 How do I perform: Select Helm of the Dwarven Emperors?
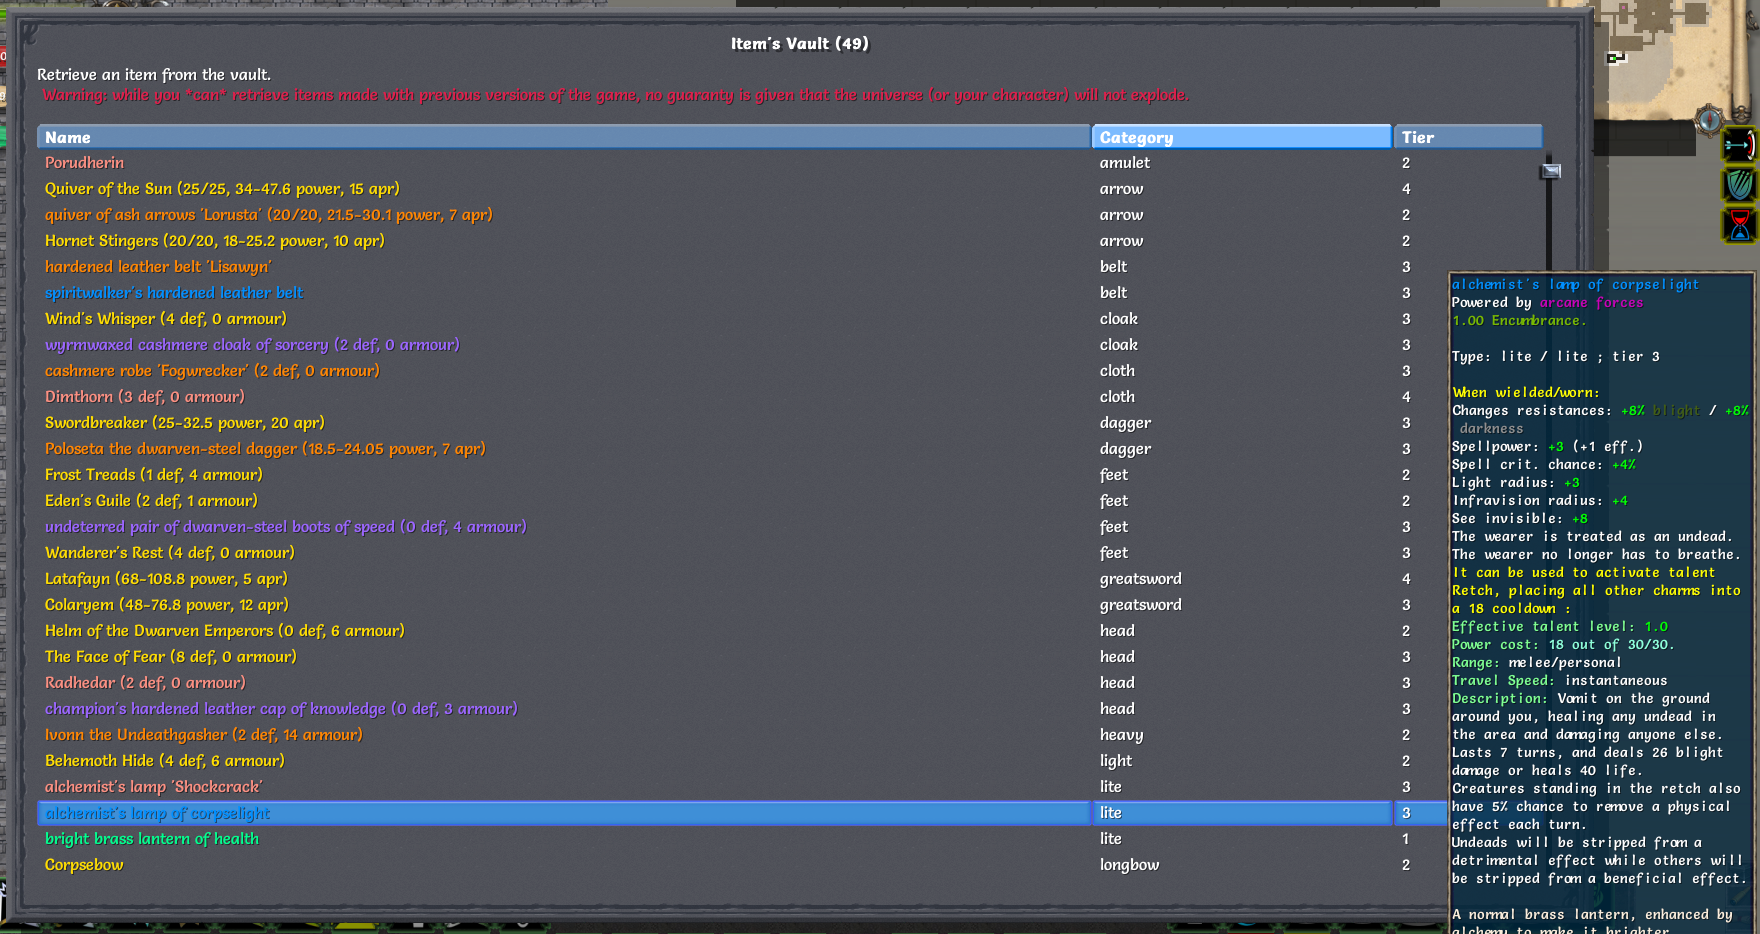[x=564, y=631]
